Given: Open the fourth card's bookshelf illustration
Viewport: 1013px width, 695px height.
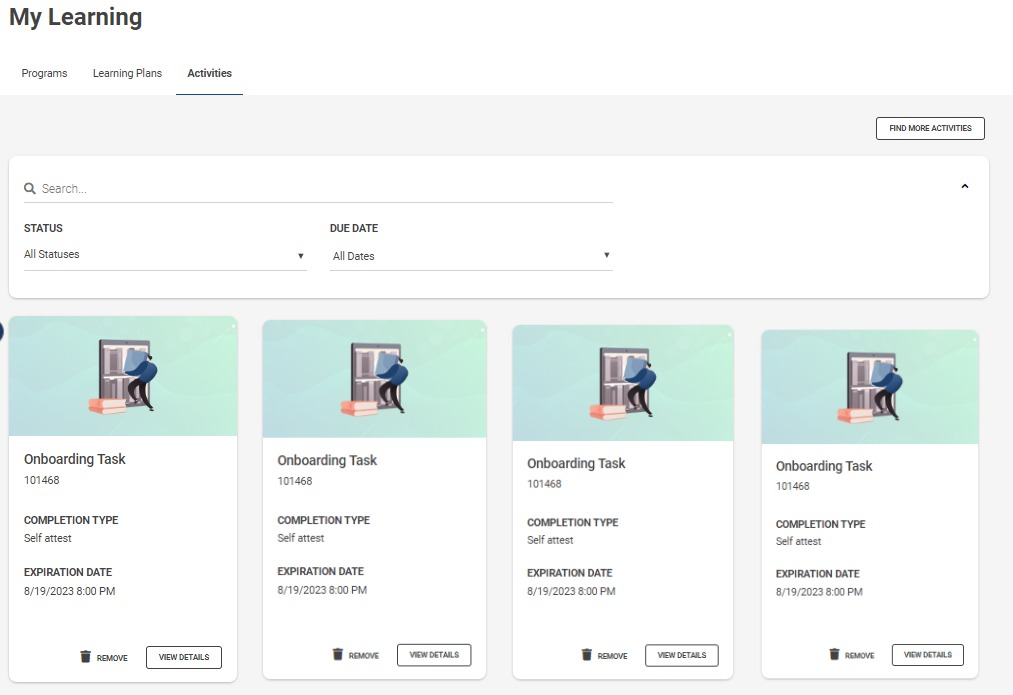Looking at the screenshot, I should (870, 387).
